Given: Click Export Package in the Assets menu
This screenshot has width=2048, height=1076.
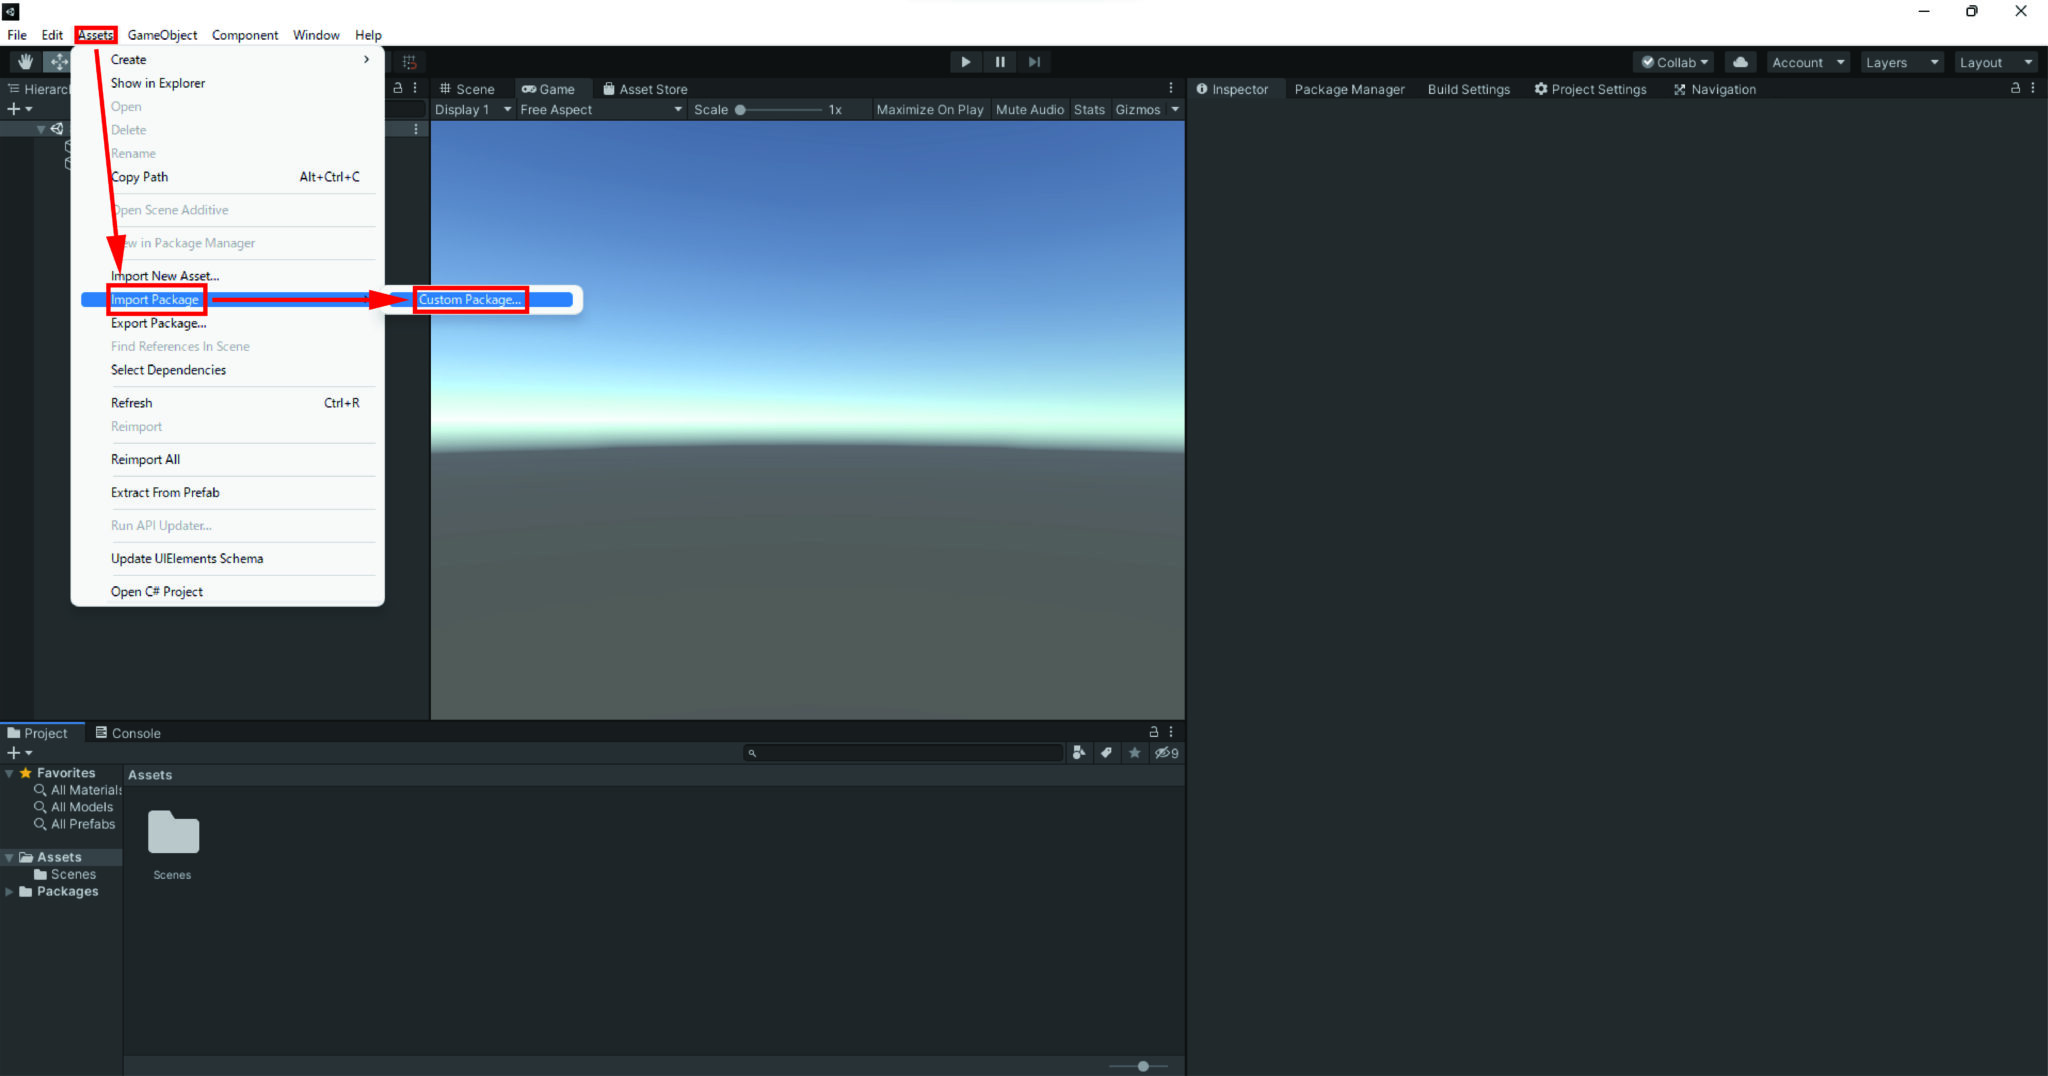Looking at the screenshot, I should 158,323.
